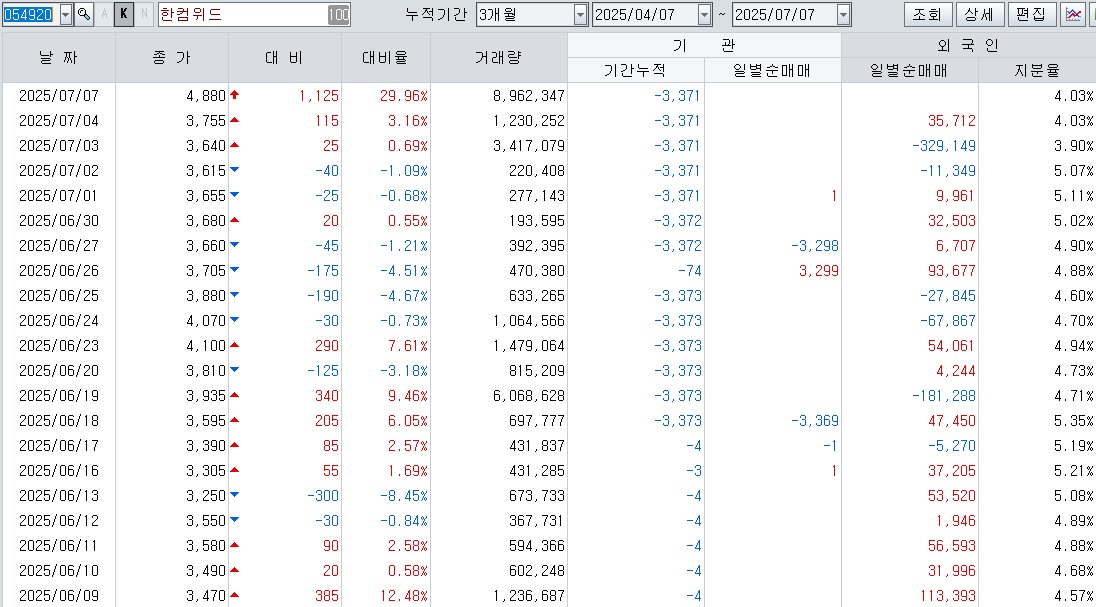Click foreign net trade -329,149

tap(944, 146)
